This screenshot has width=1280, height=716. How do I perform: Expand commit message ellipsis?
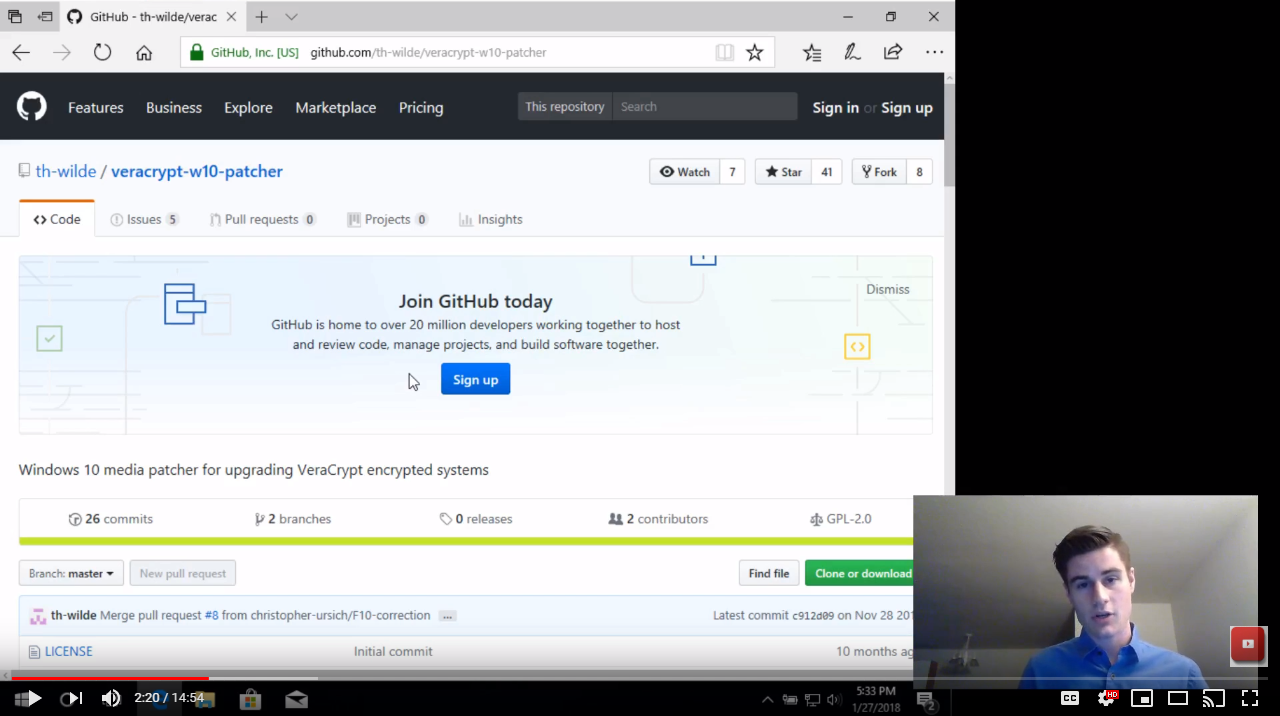point(448,616)
